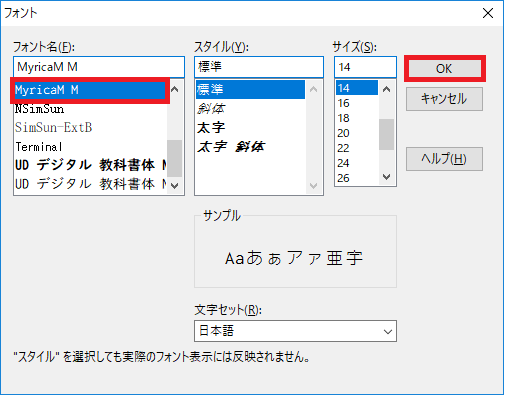Viewport: 506px width, 398px height.
Task: Click the font list scrollbar thumb
Action: point(175,158)
